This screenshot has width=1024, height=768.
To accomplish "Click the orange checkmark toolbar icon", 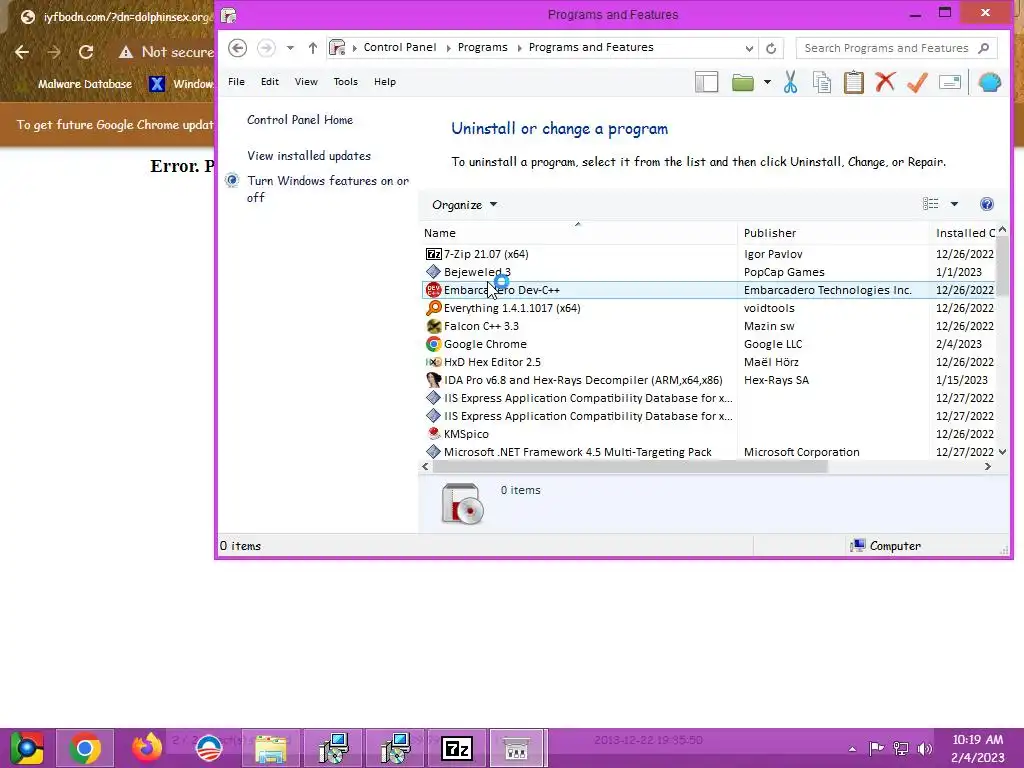I will [x=918, y=82].
